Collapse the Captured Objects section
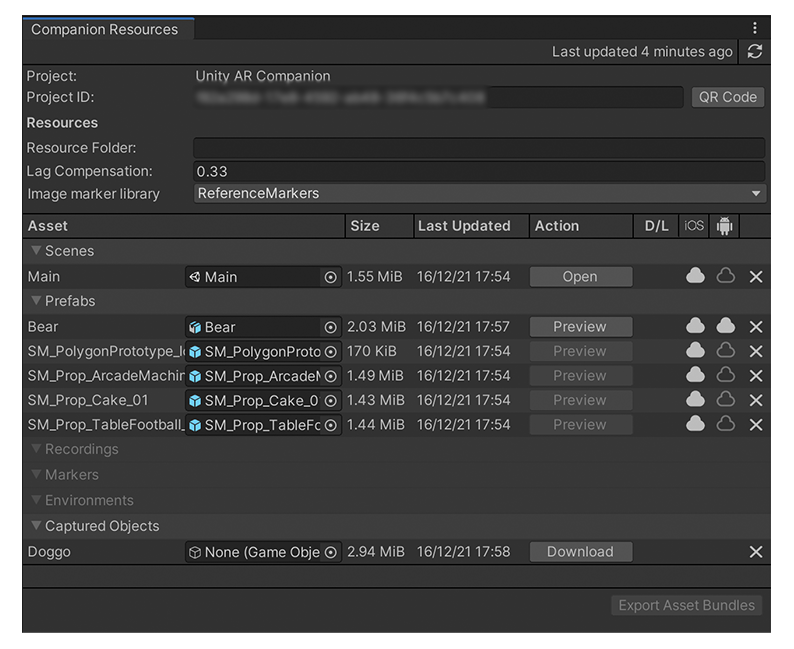This screenshot has width=794, height=649. [x=37, y=527]
